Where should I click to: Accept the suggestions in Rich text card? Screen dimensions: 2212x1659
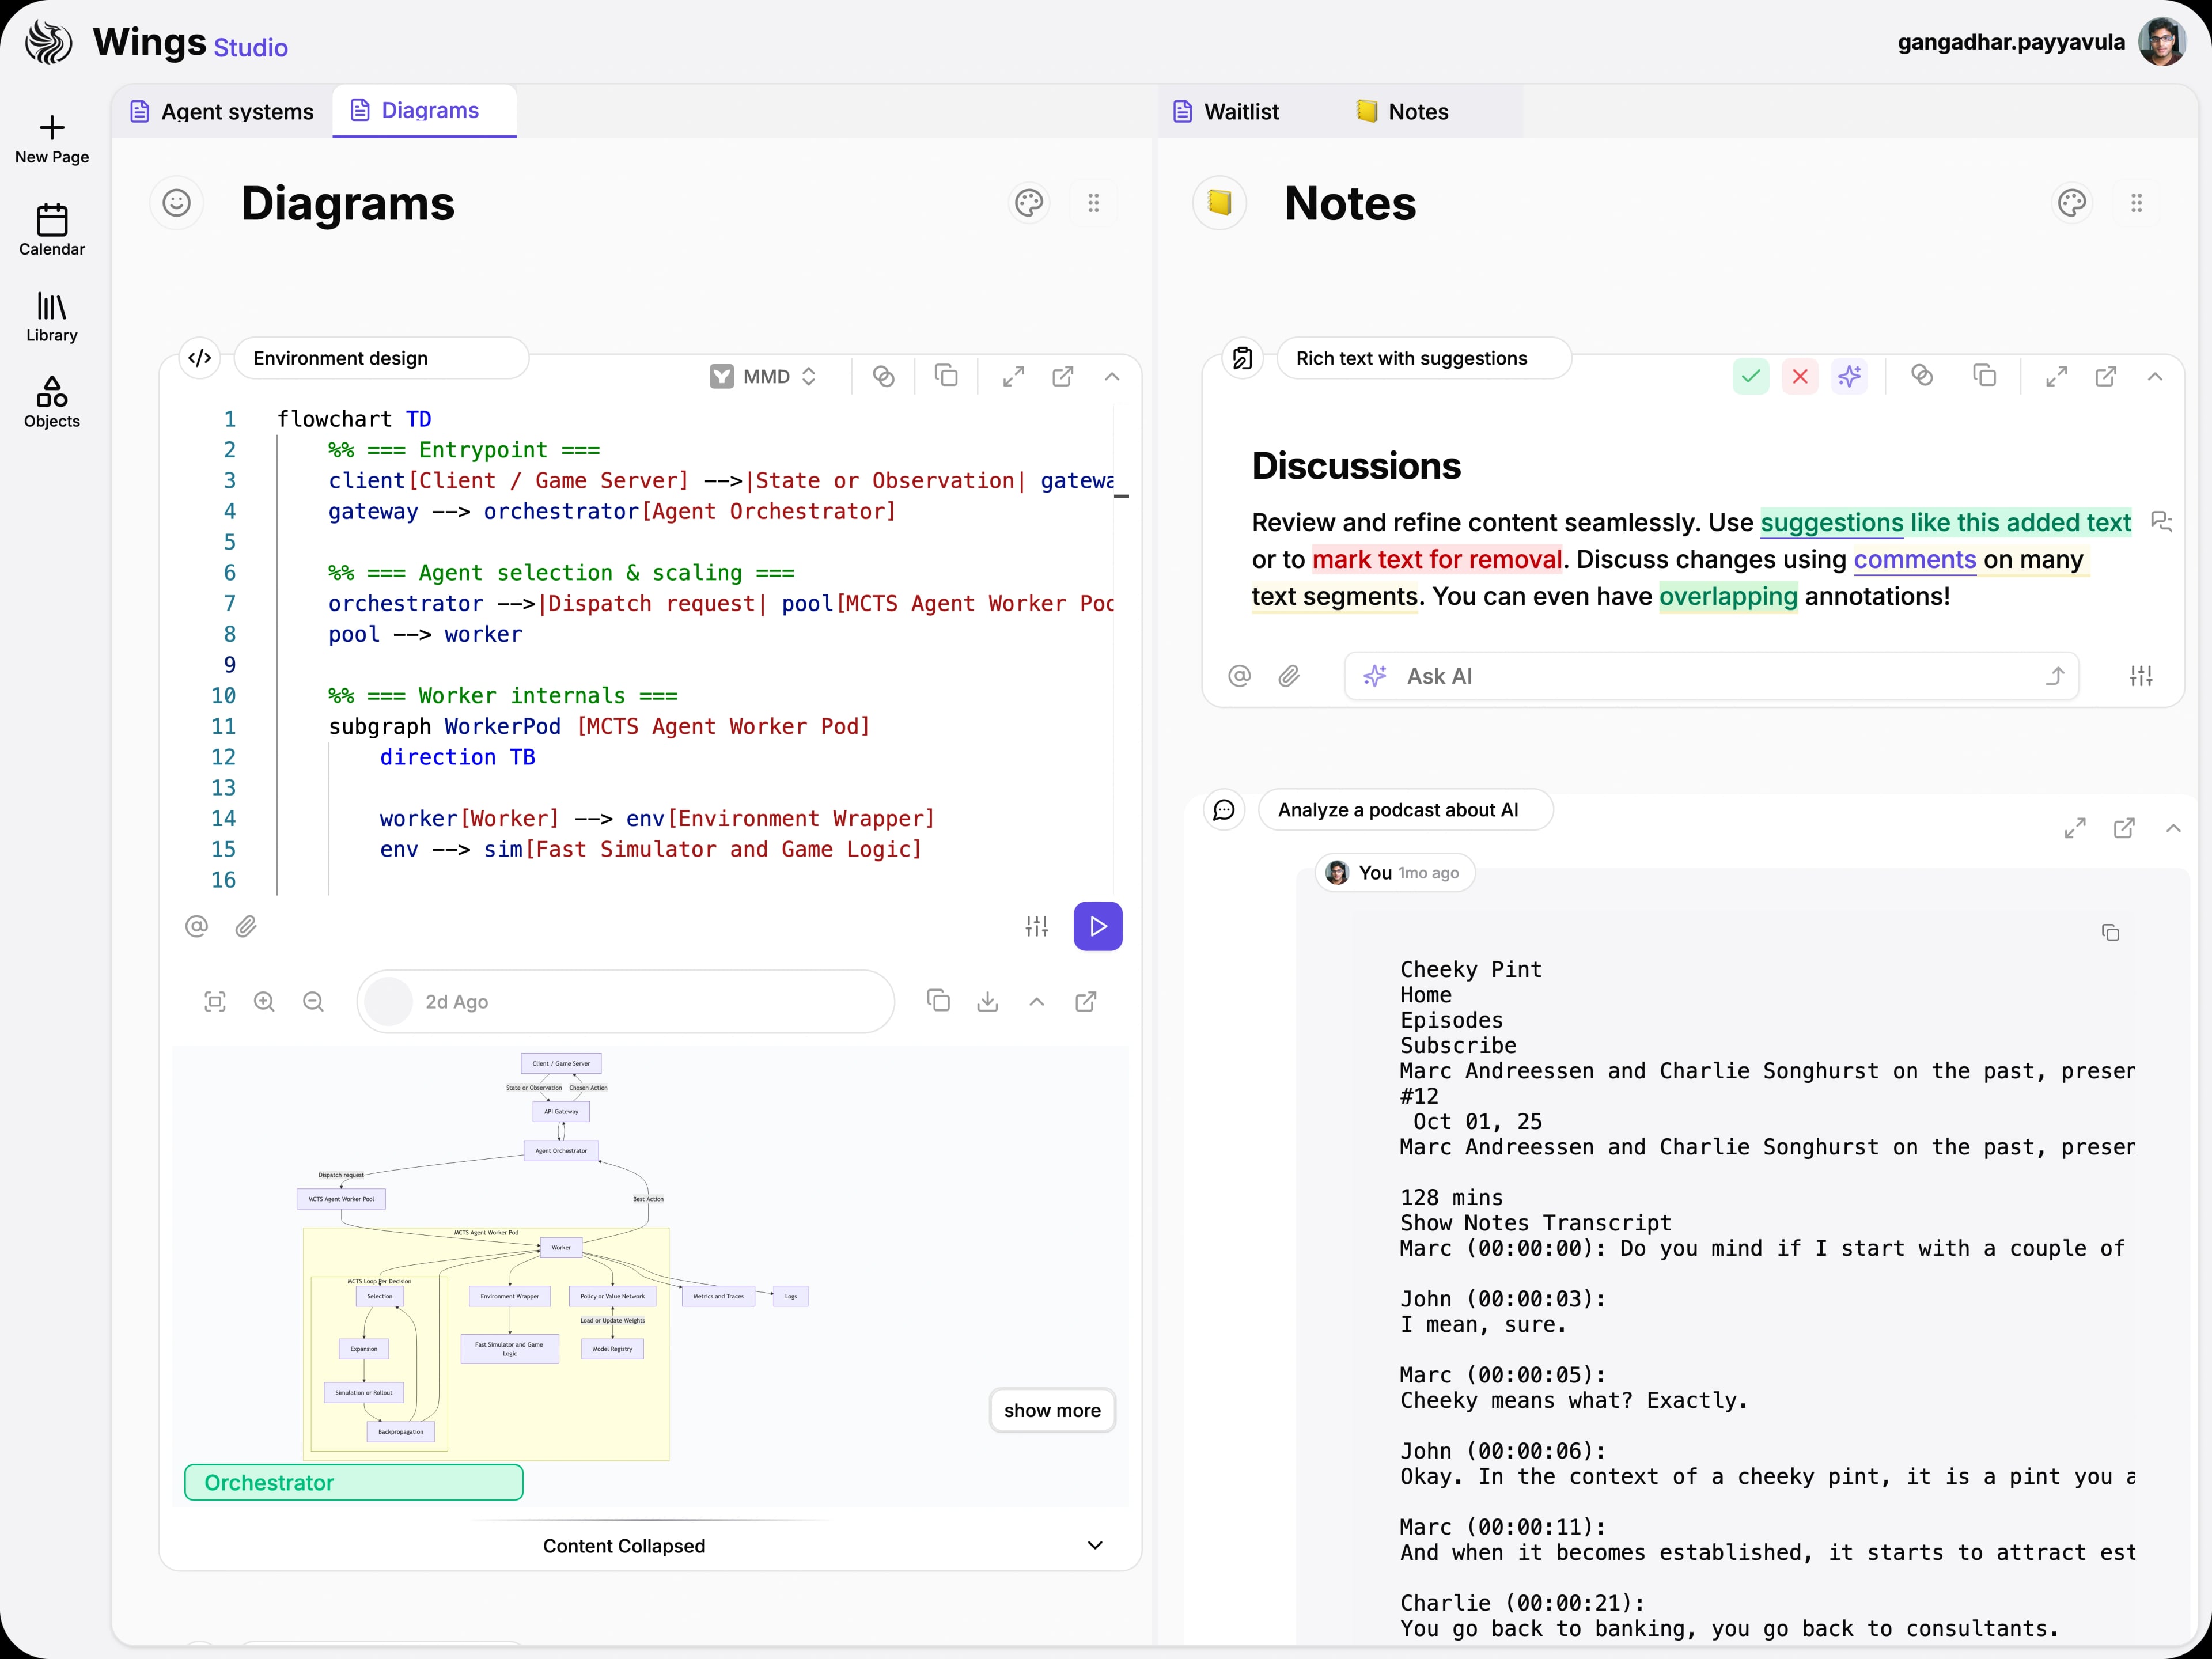point(1750,376)
